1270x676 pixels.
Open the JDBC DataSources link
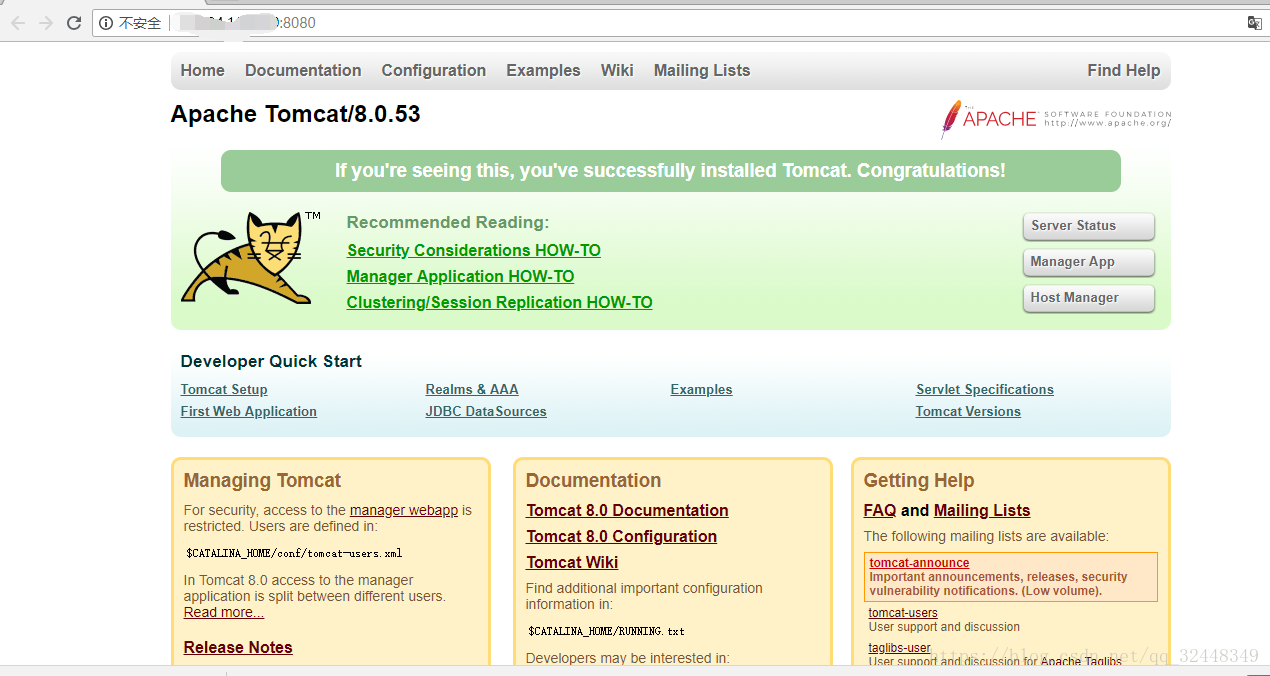[x=486, y=411]
